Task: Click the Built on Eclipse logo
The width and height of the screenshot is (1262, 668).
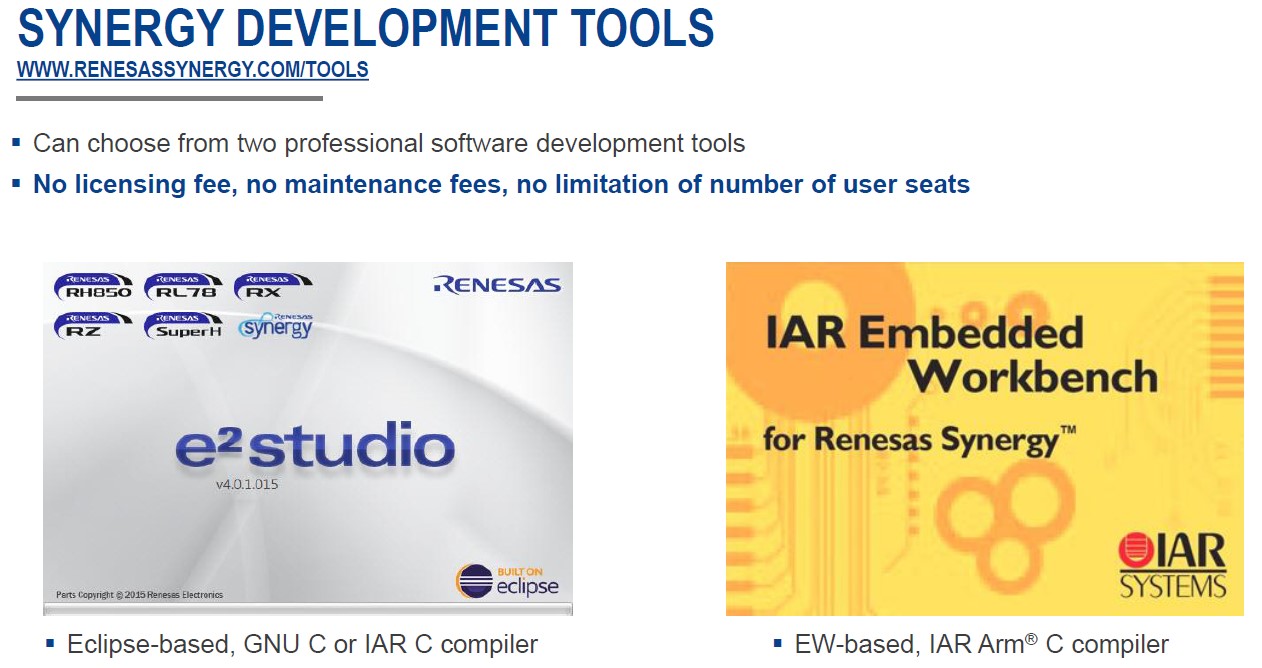Action: [507, 580]
